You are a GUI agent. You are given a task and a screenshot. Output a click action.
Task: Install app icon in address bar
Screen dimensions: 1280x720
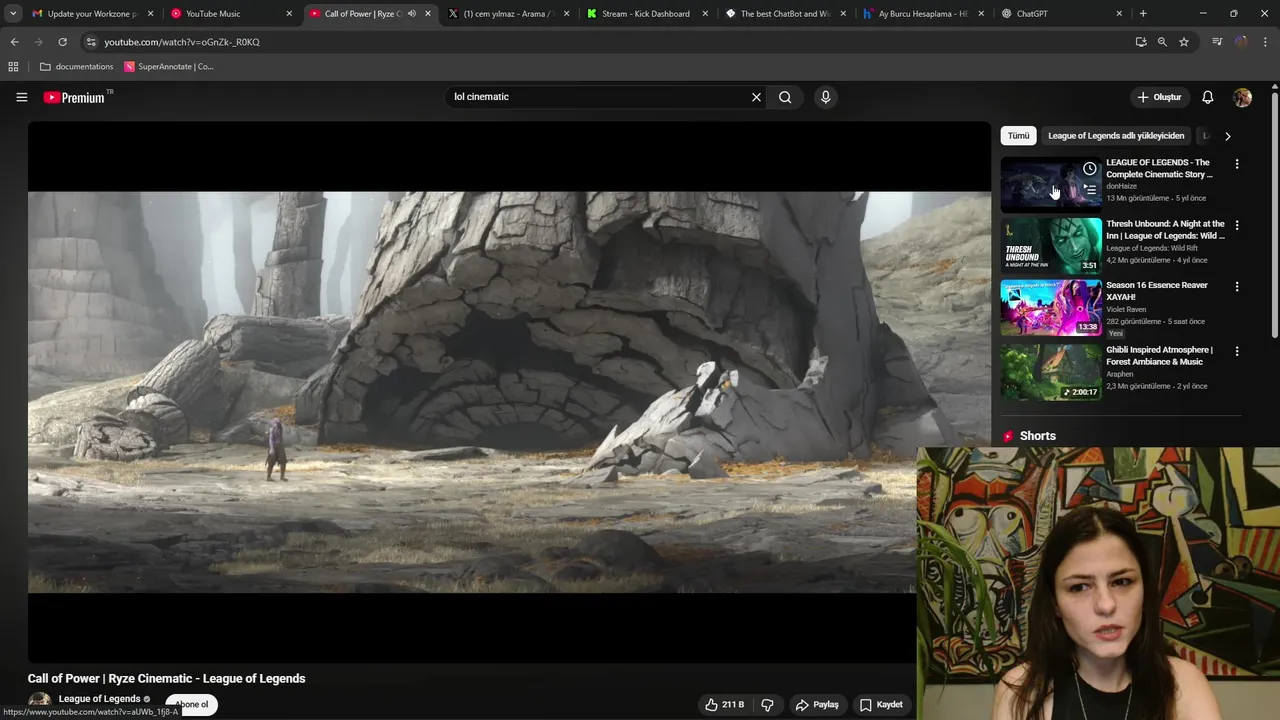[1141, 42]
